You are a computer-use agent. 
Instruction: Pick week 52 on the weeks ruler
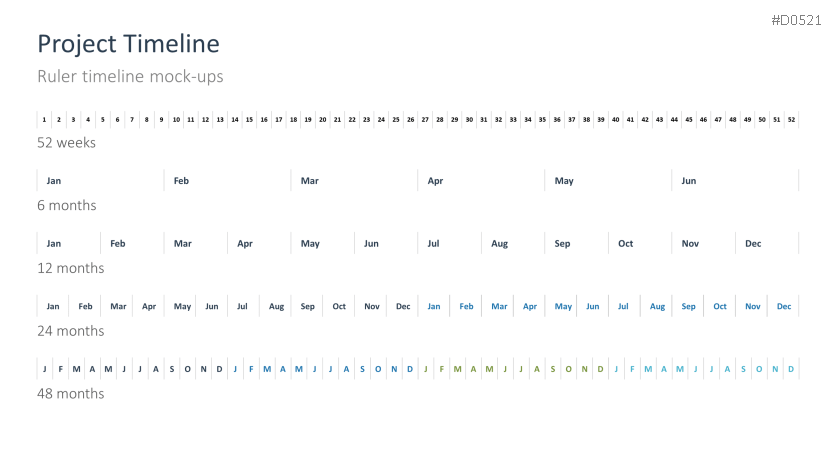[x=791, y=120]
